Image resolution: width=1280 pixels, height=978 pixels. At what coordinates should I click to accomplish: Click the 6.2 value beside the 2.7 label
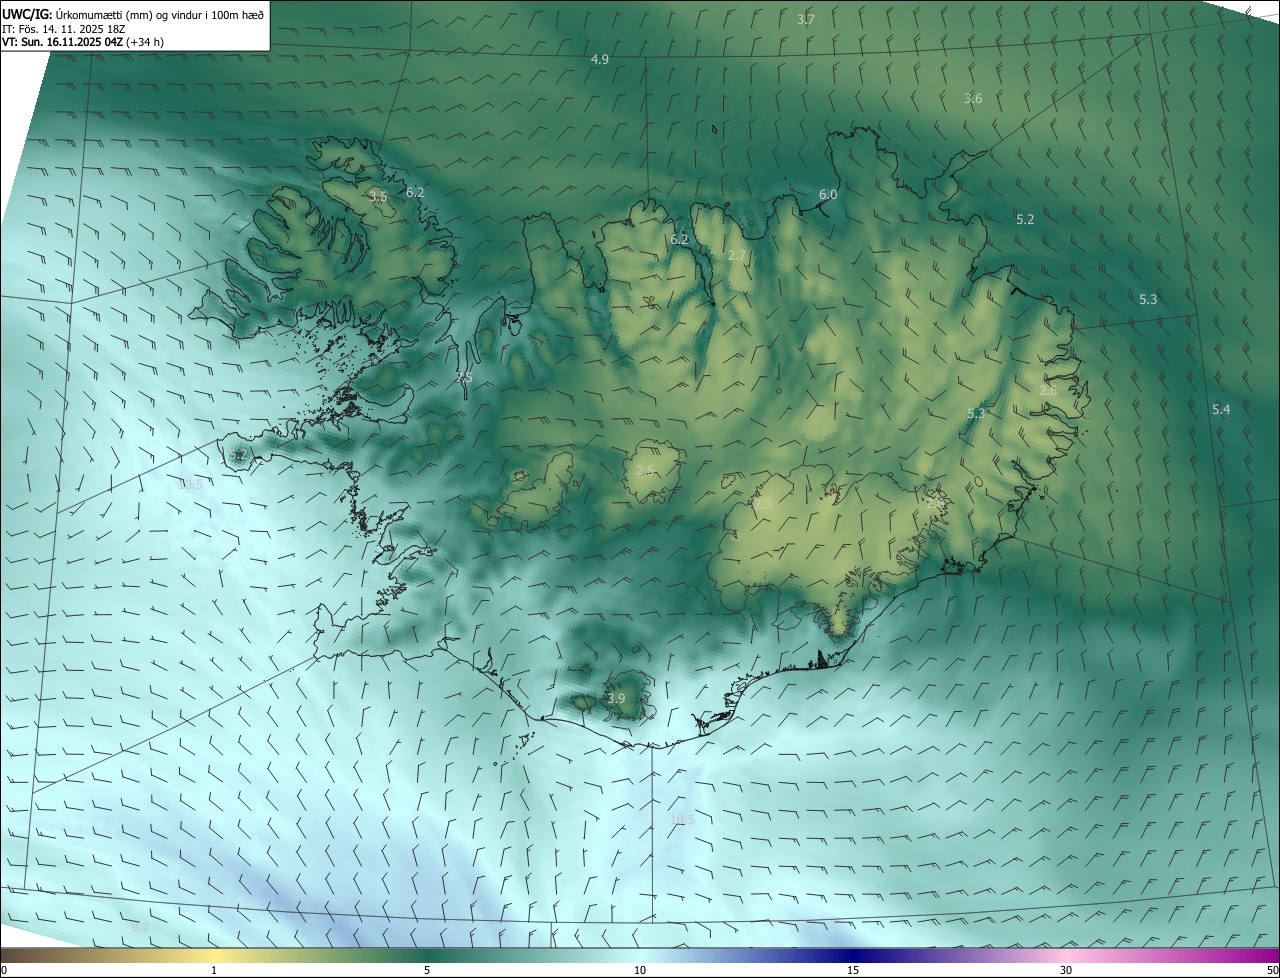680,239
